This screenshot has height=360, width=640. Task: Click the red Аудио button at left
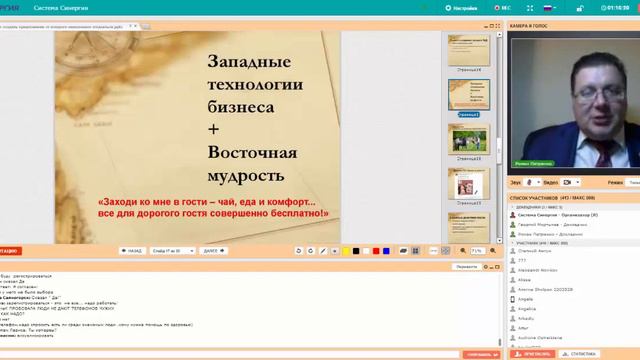click(10, 251)
